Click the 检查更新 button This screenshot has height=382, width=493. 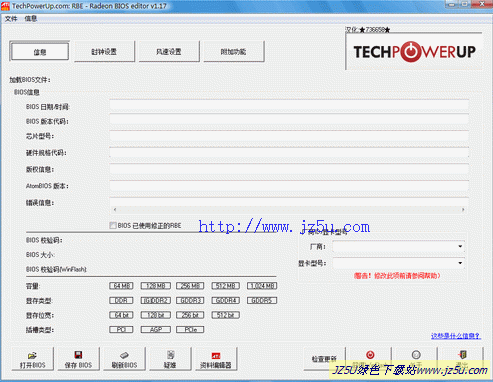click(x=324, y=359)
